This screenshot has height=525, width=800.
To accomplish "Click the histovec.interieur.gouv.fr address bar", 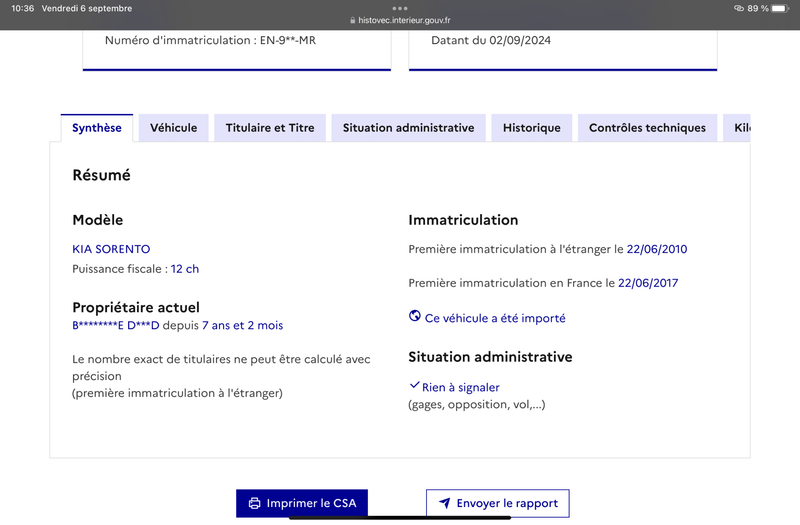I will coord(400,20).
